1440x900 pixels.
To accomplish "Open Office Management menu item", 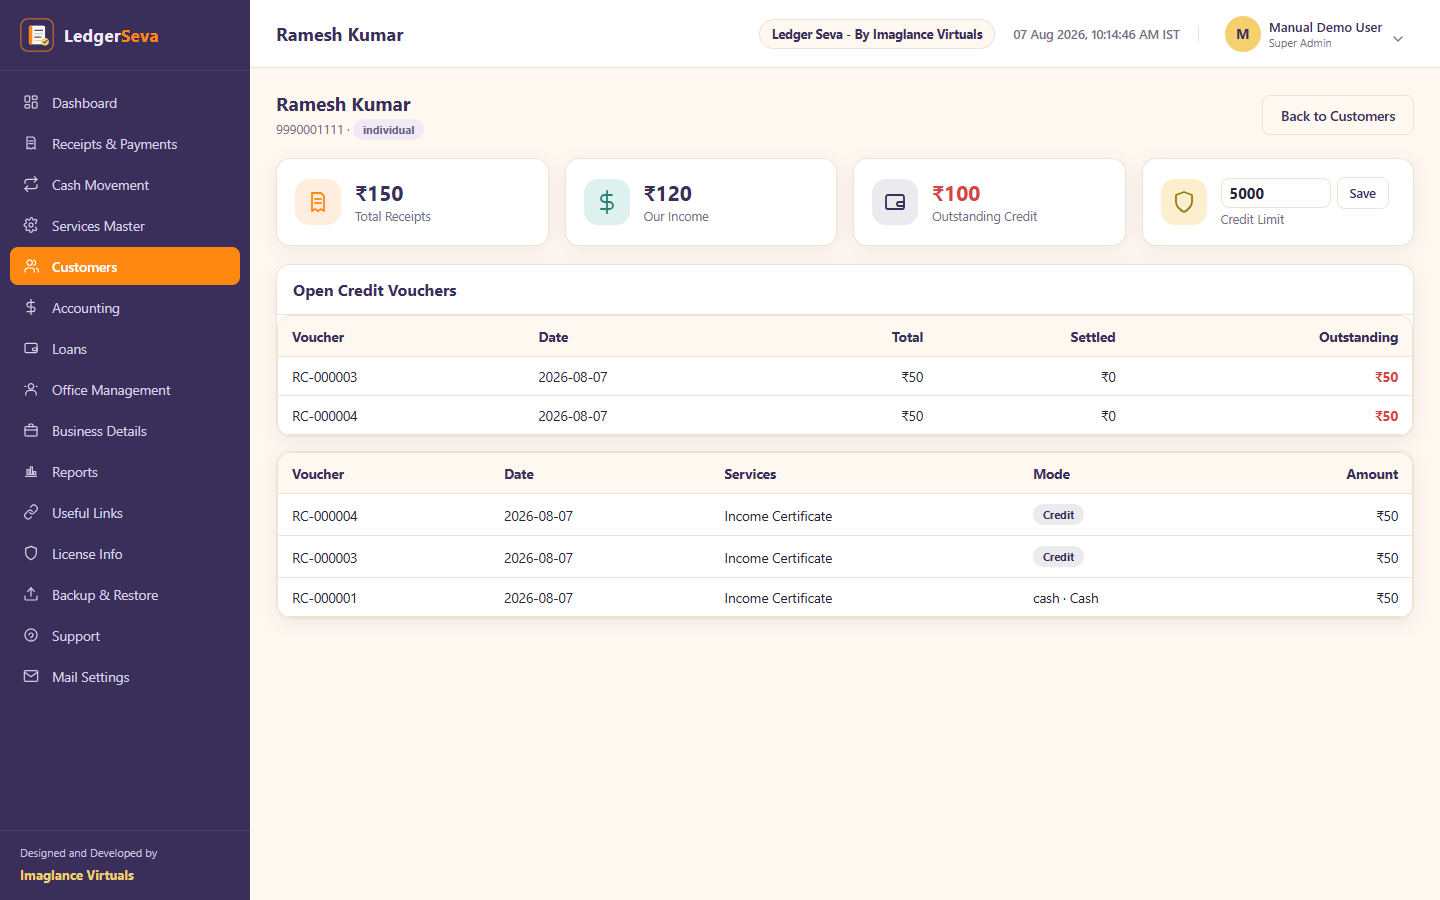I will click(x=125, y=389).
